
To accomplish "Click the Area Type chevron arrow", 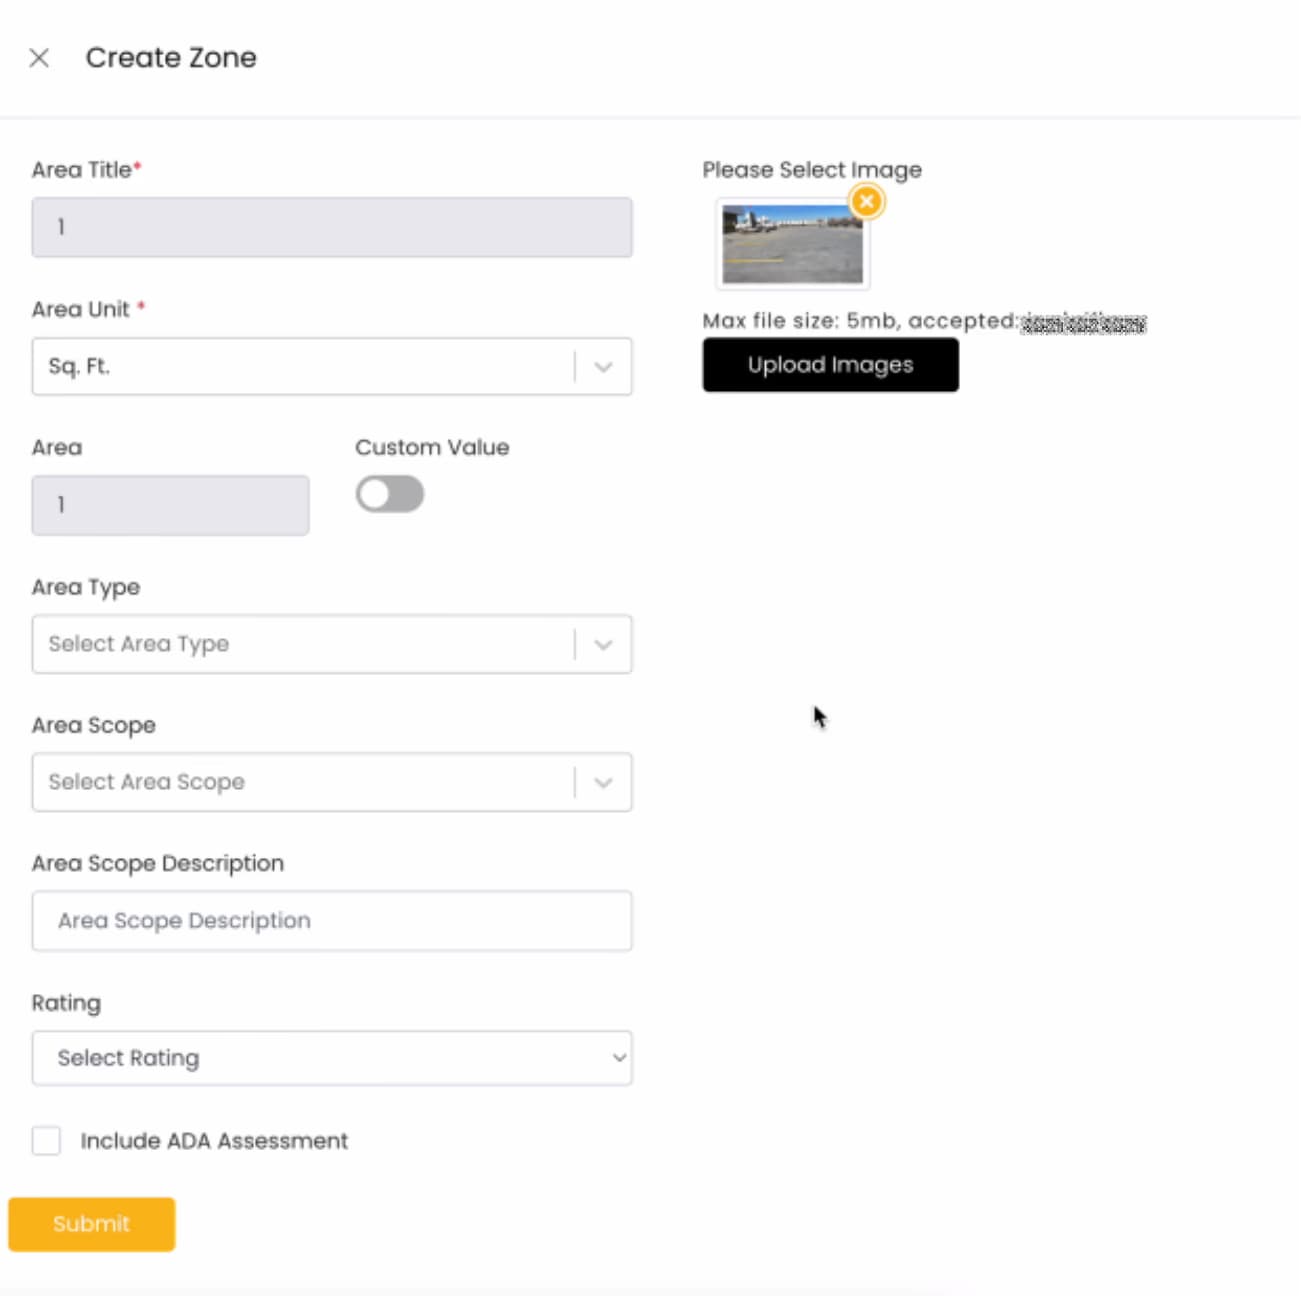I will point(603,645).
